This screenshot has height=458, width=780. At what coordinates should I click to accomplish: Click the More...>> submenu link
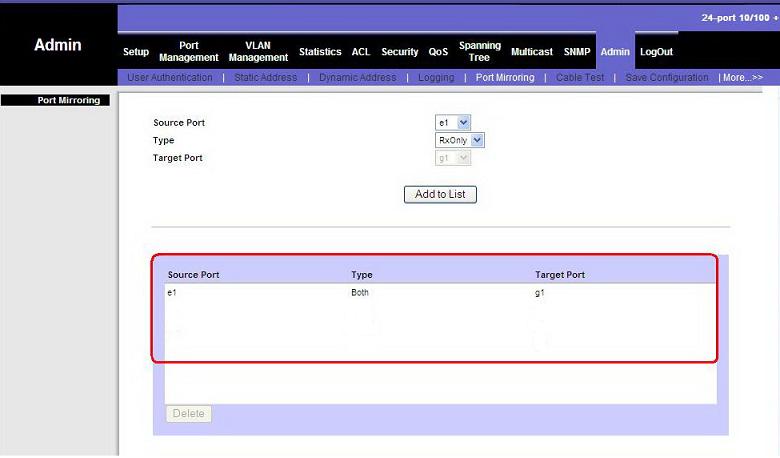[x=741, y=78]
